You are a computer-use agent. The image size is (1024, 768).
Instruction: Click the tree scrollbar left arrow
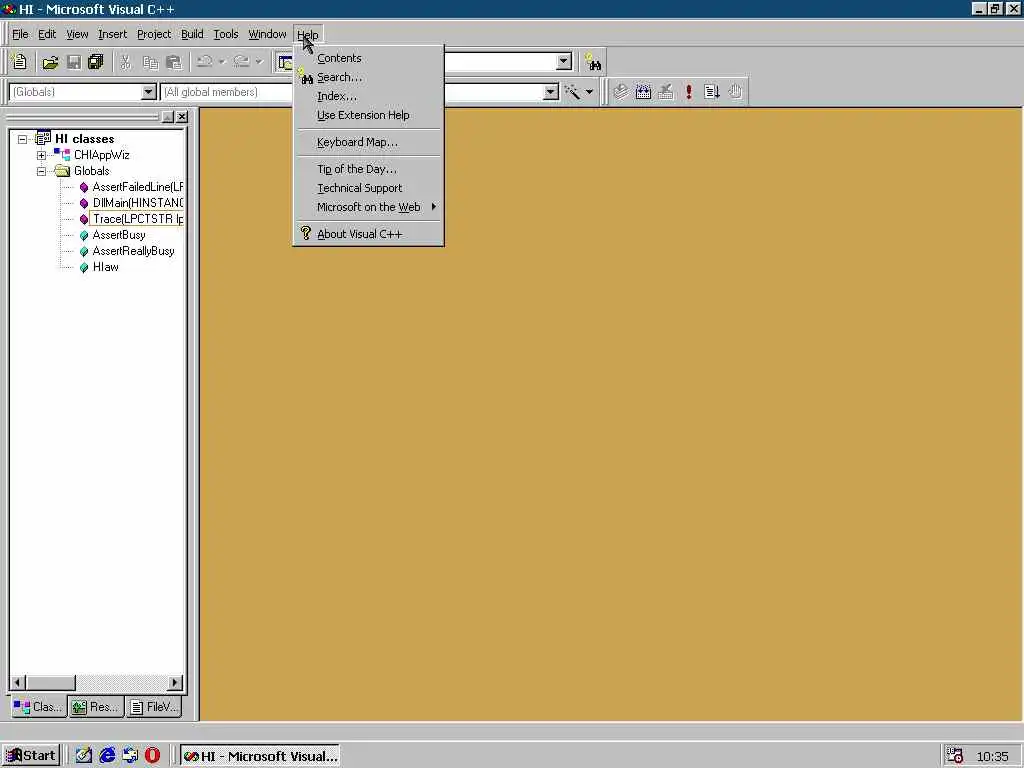pyautogui.click(x=18, y=682)
